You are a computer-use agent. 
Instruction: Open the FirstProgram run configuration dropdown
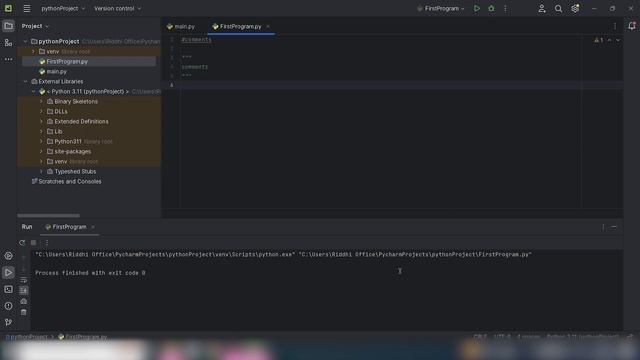[441, 9]
